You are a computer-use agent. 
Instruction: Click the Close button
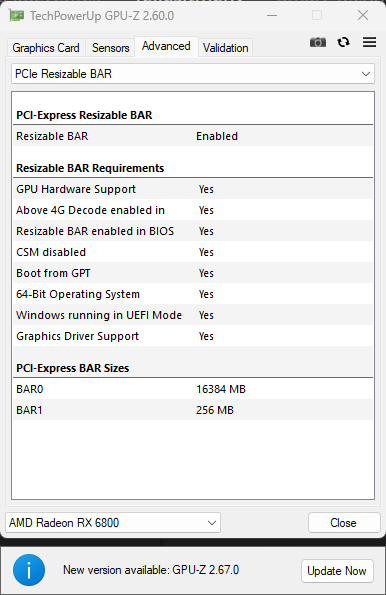coord(344,523)
